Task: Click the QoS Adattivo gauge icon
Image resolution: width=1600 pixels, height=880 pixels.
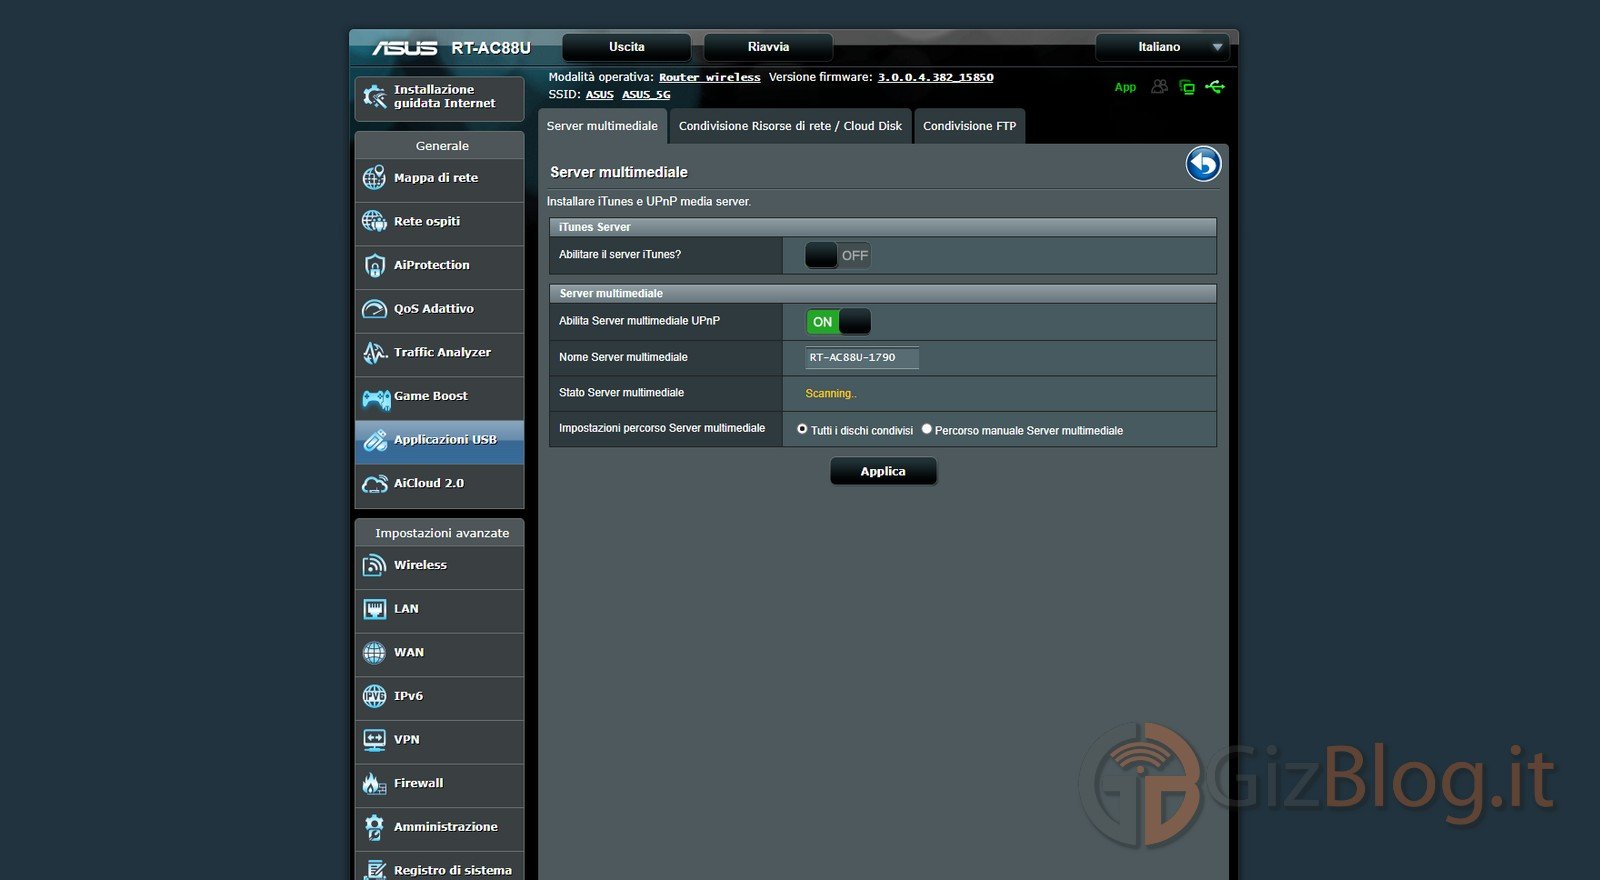Action: click(374, 309)
